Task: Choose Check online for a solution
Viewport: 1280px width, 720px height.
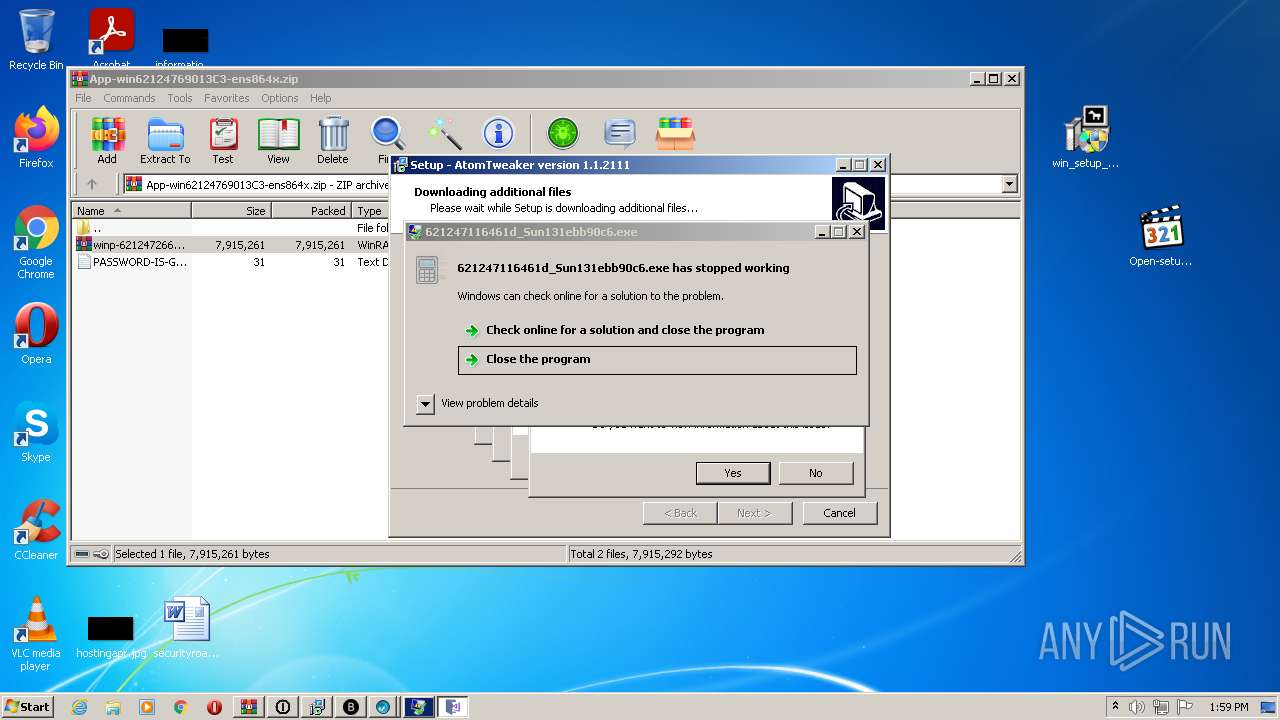Action: [657, 330]
